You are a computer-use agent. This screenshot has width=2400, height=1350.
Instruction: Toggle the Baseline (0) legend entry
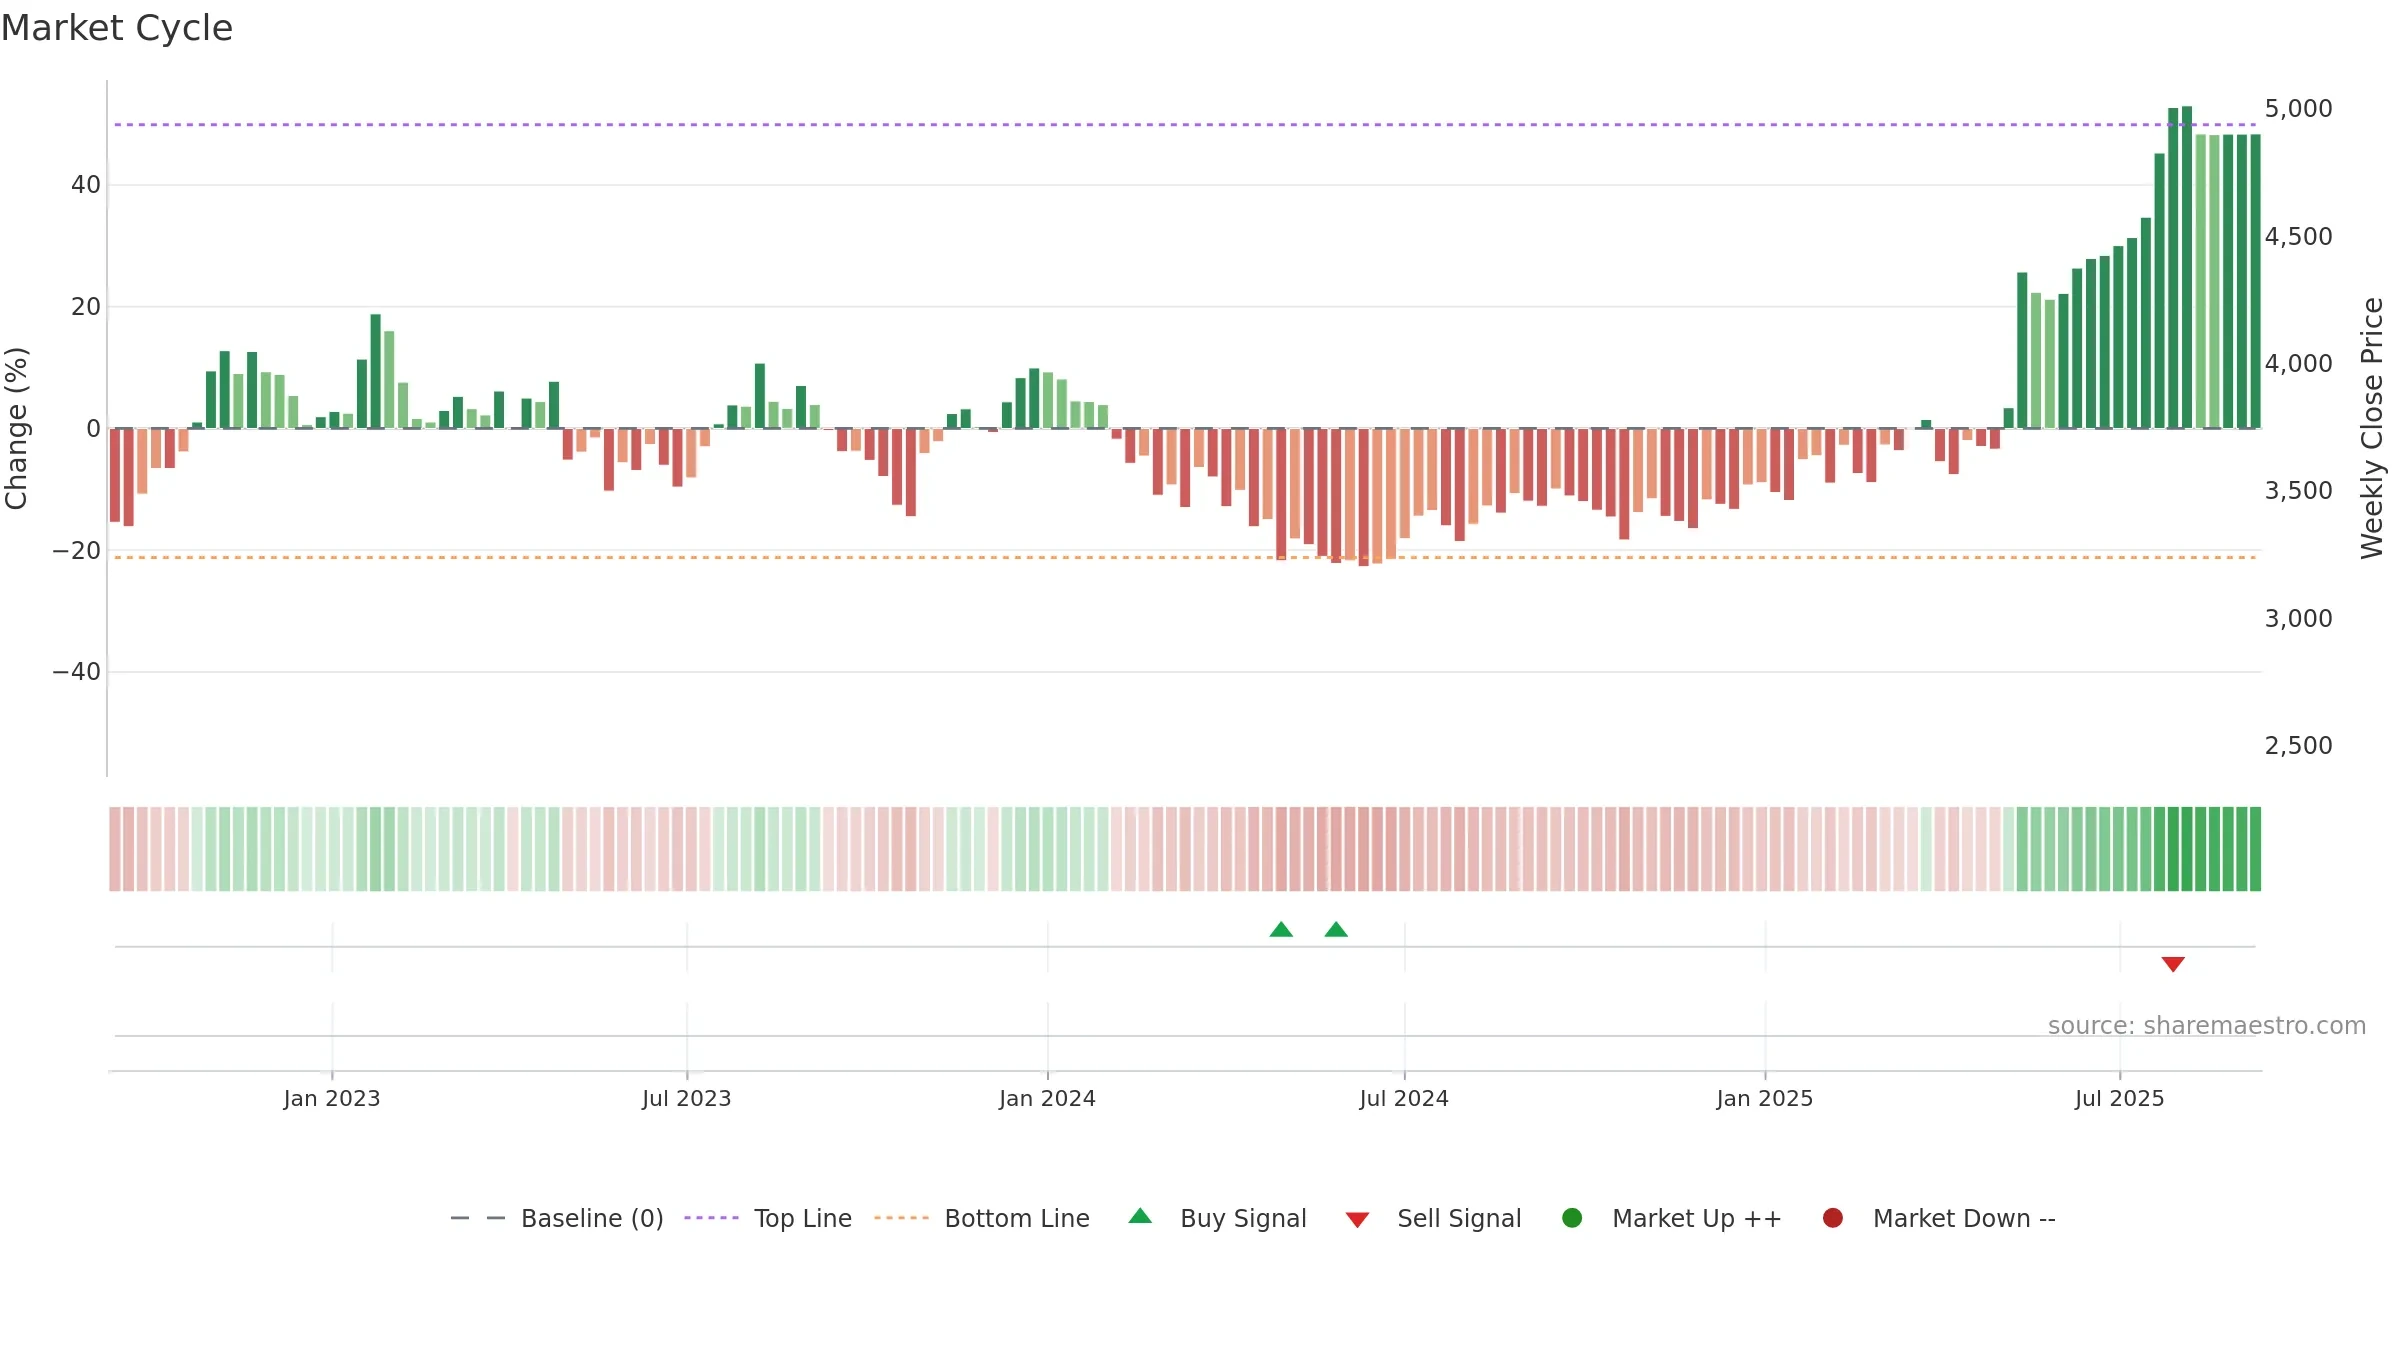(557, 1218)
